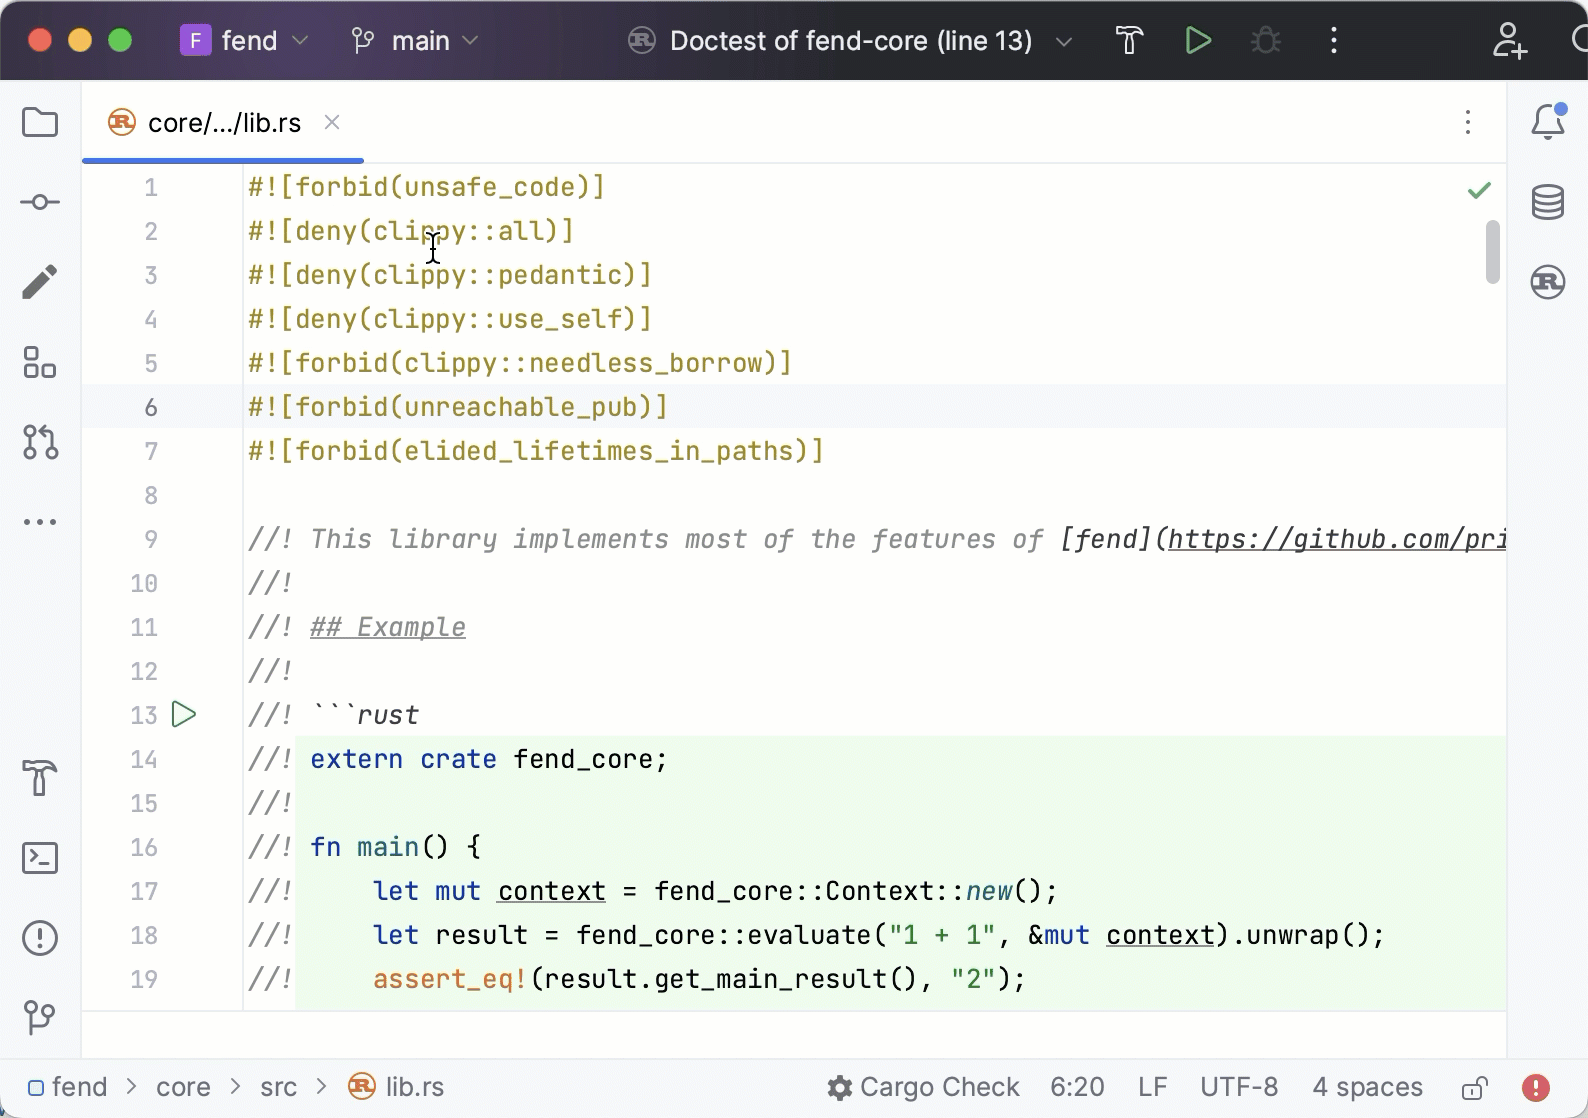Click the Cargo Check status widget
The image size is (1588, 1118).
tap(923, 1087)
